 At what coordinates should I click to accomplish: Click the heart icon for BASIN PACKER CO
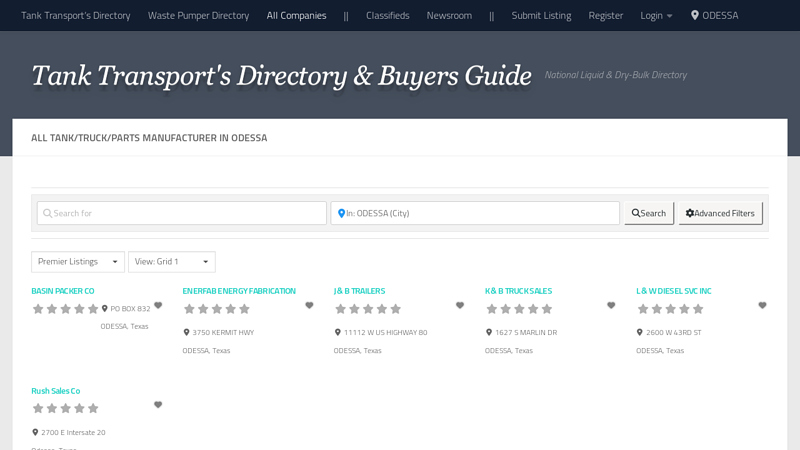point(158,306)
